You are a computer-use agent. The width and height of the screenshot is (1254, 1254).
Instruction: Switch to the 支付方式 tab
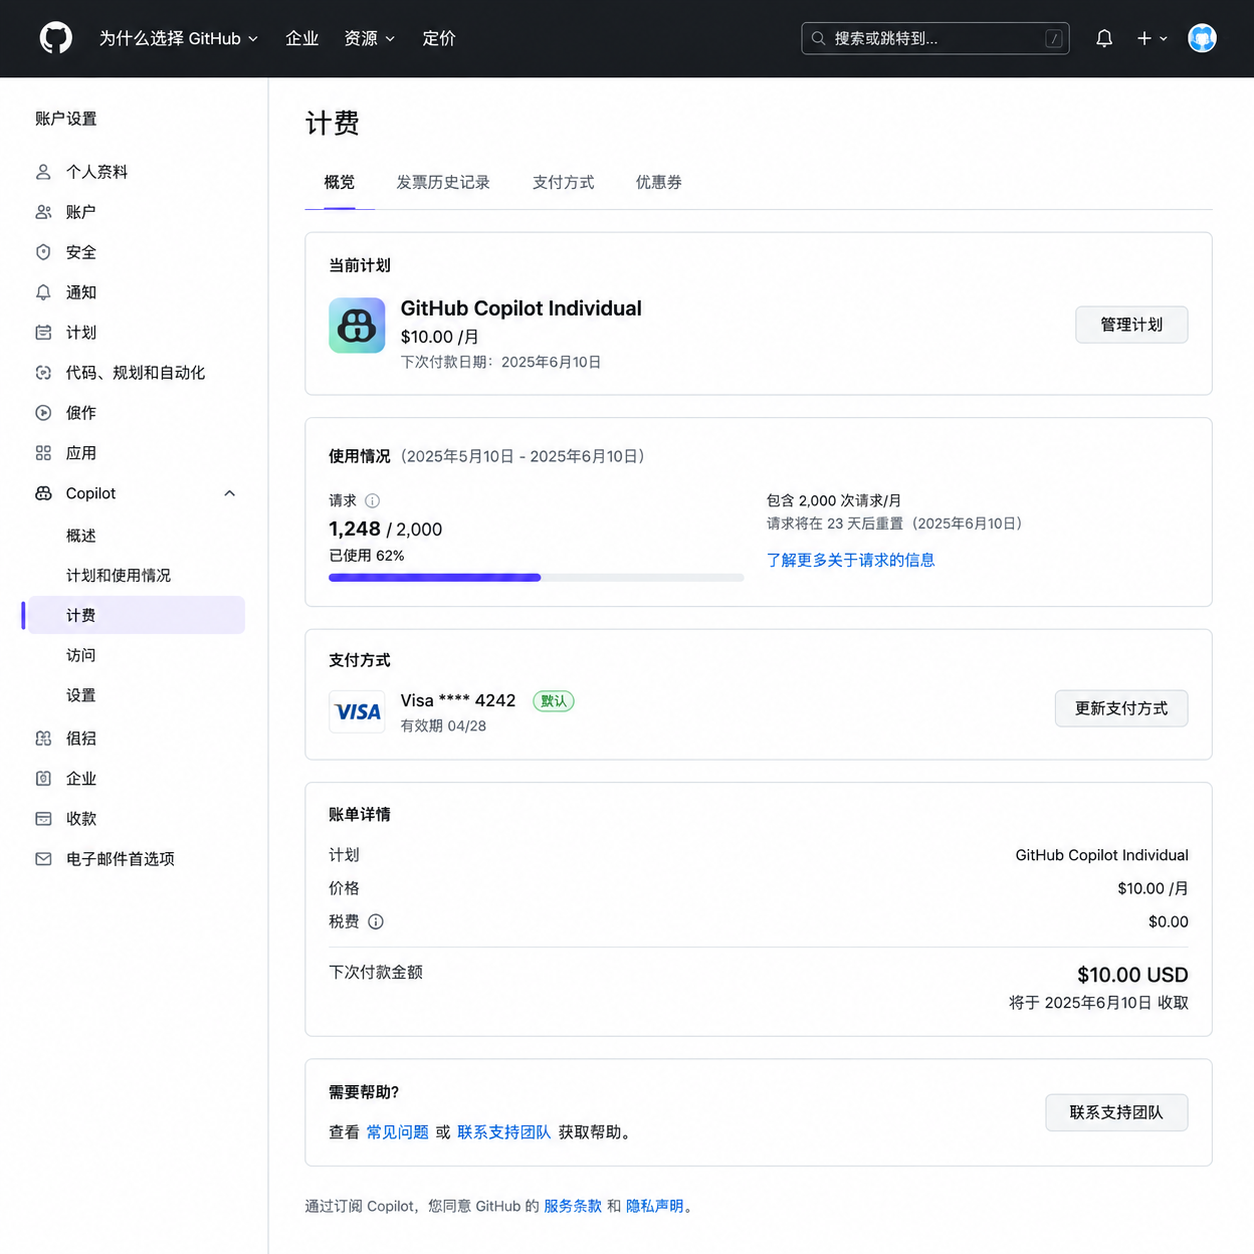(x=563, y=182)
